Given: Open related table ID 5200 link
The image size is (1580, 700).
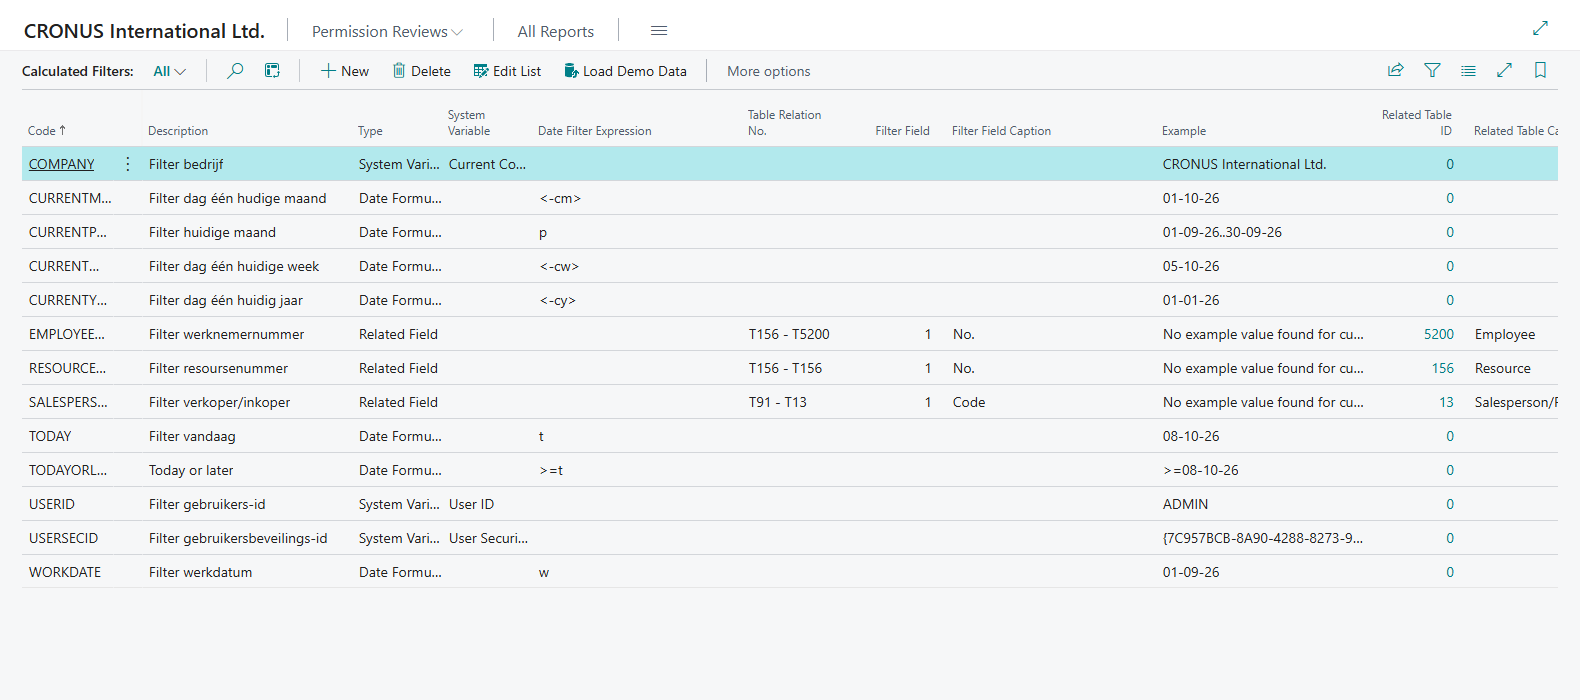Looking at the screenshot, I should pos(1439,334).
